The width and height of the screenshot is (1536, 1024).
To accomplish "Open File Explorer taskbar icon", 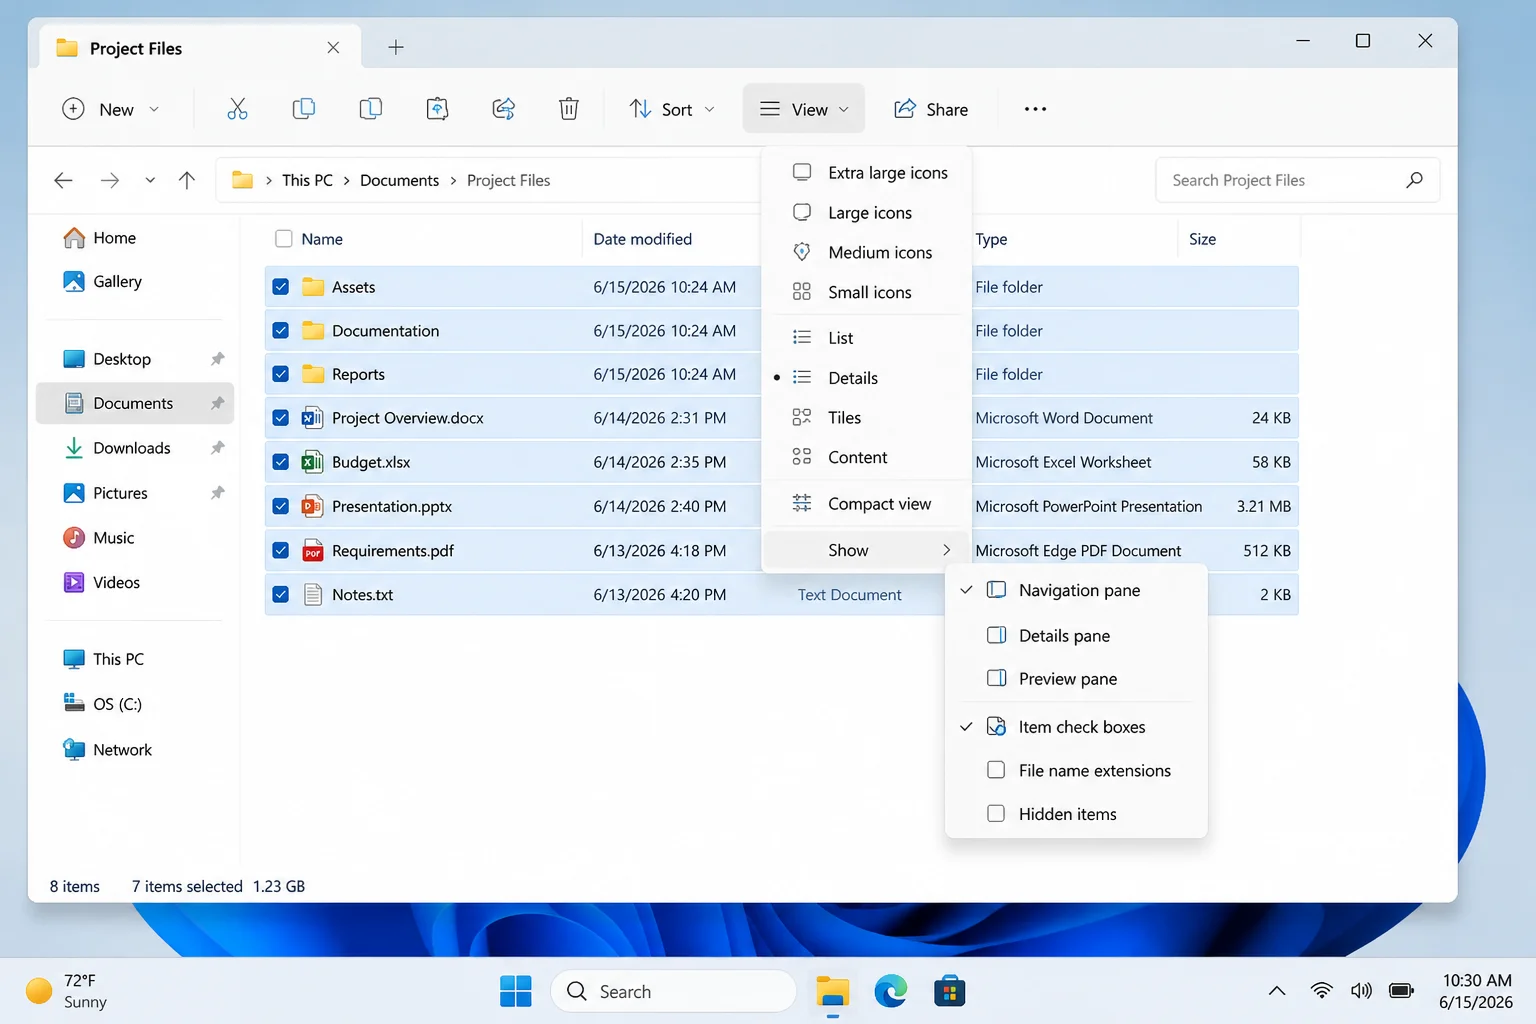I will 832,991.
